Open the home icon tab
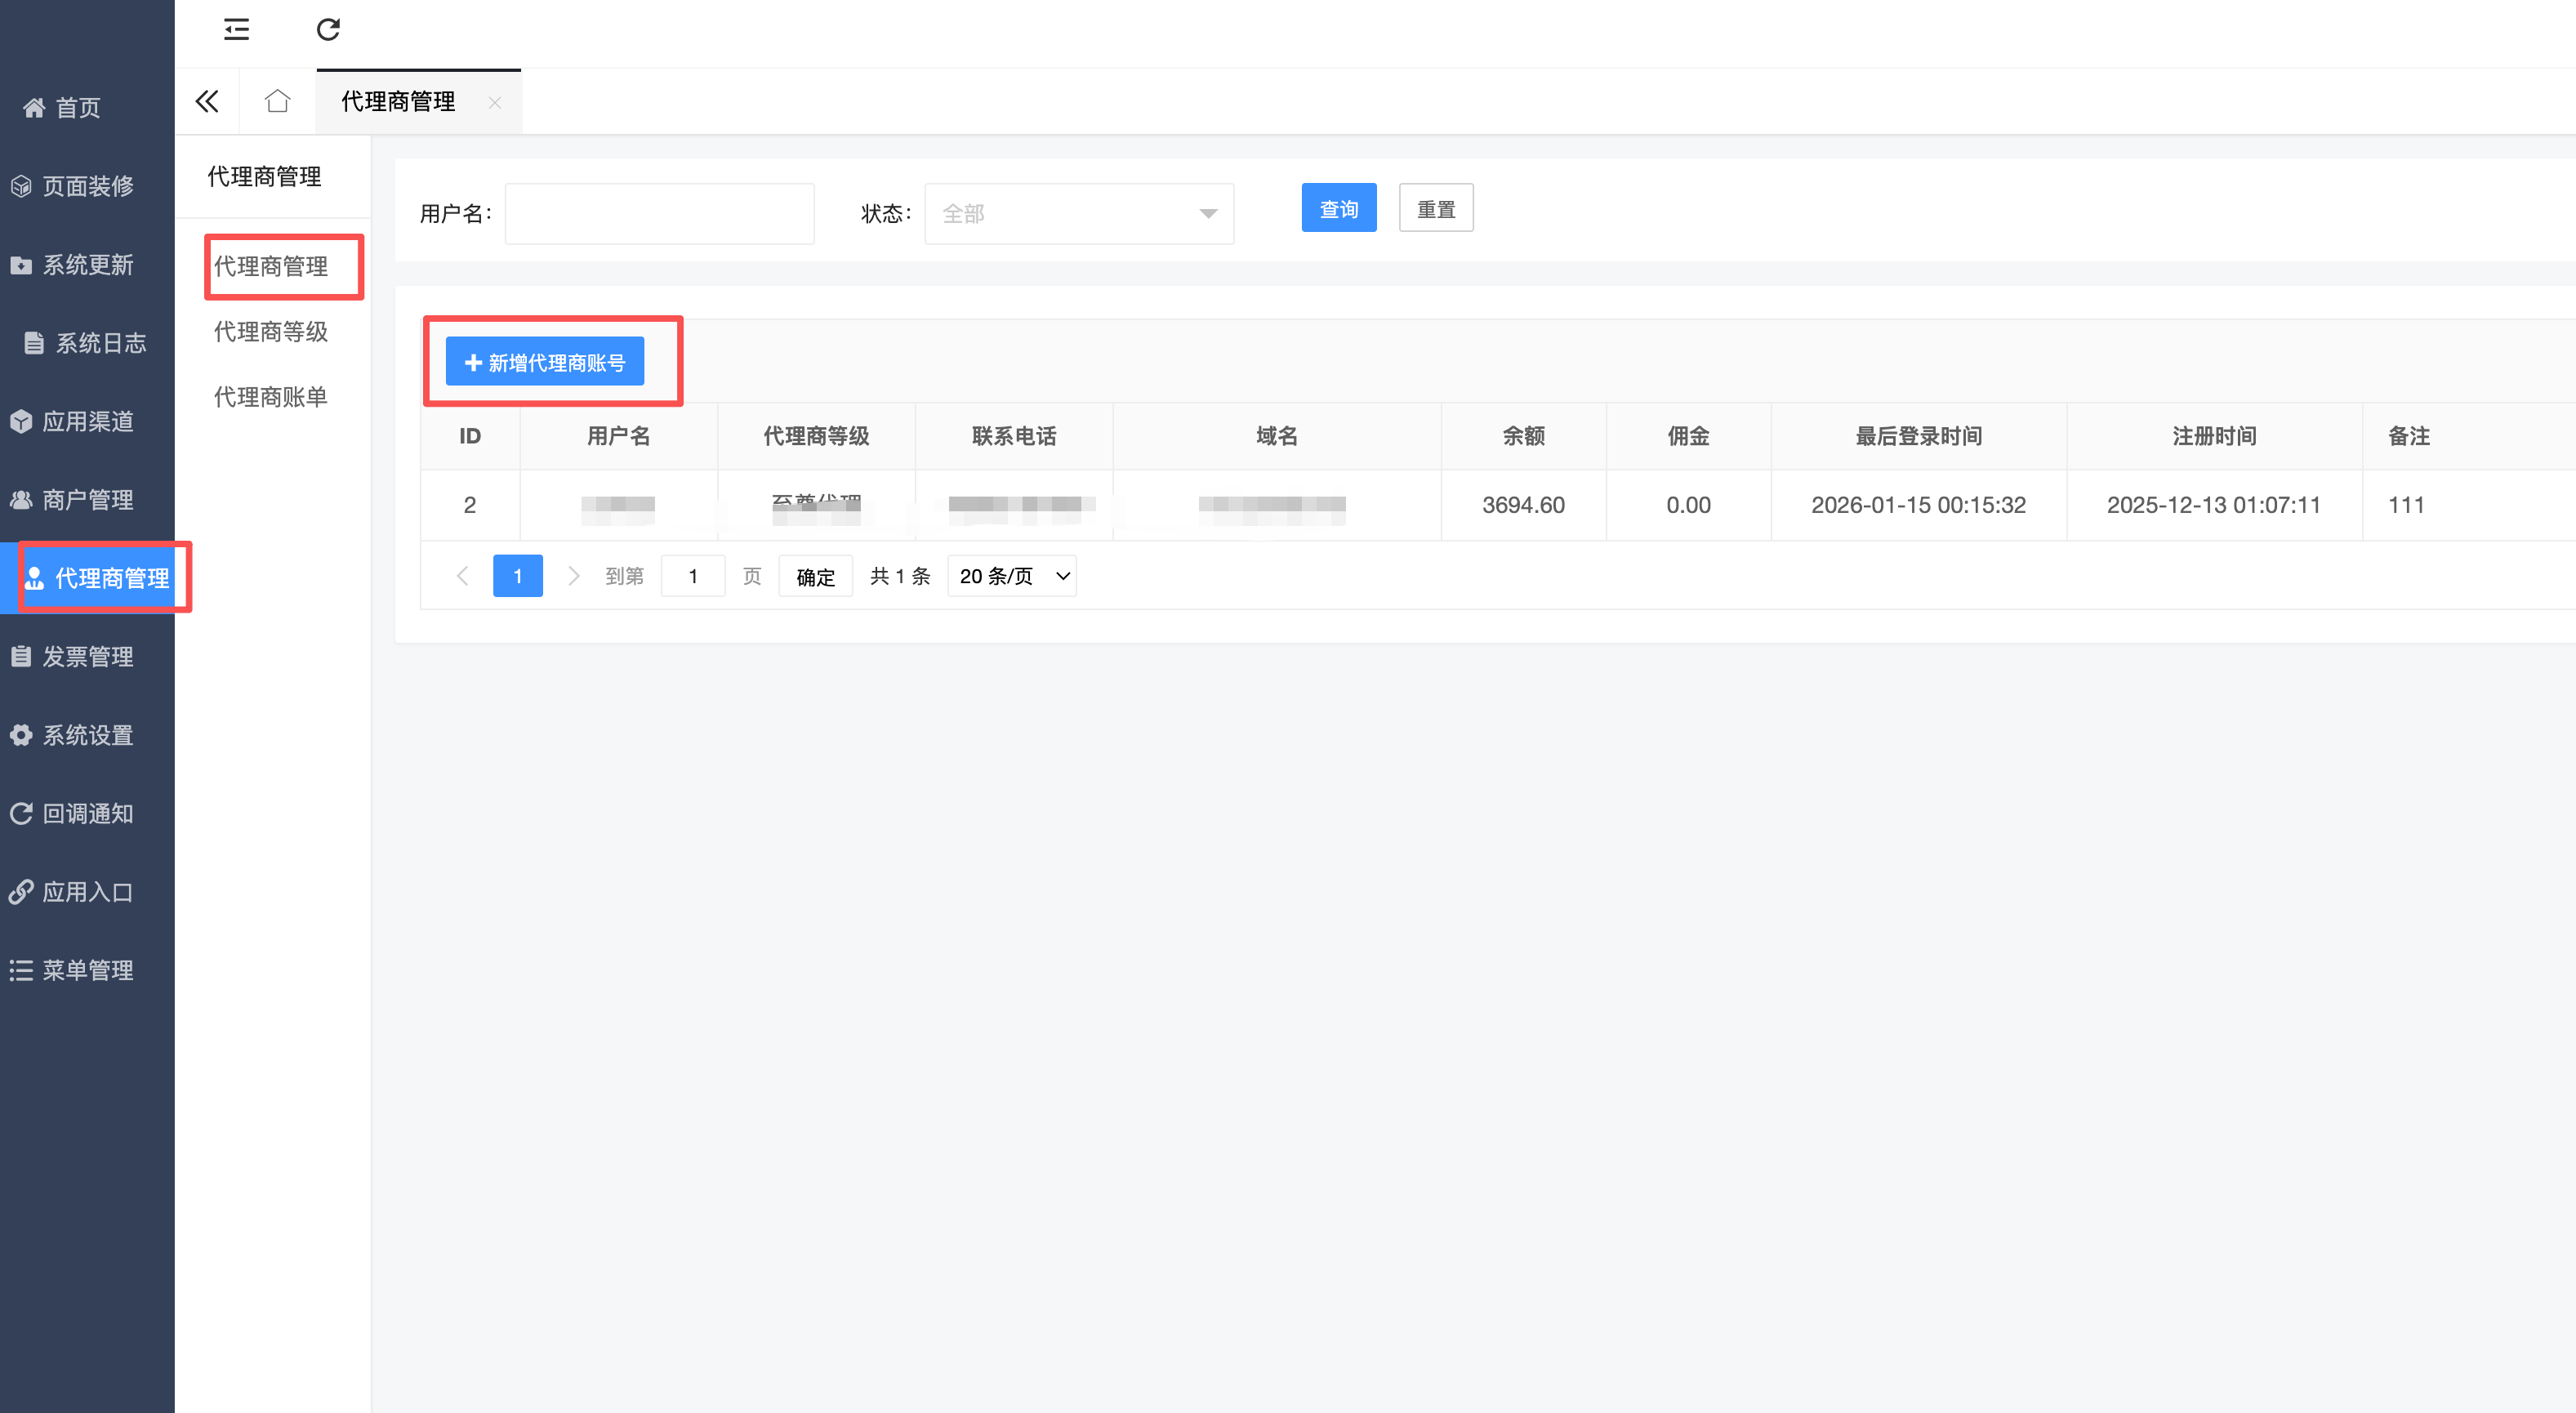Viewport: 2576px width, 1413px height. point(277,101)
